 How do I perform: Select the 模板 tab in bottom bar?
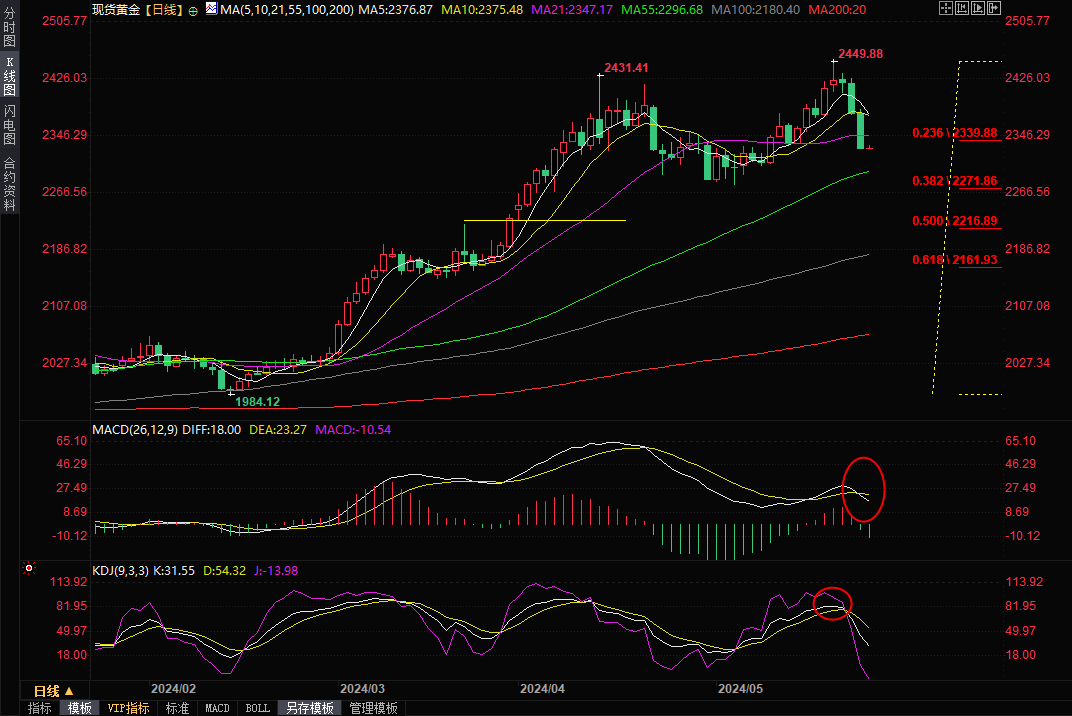click(79, 708)
